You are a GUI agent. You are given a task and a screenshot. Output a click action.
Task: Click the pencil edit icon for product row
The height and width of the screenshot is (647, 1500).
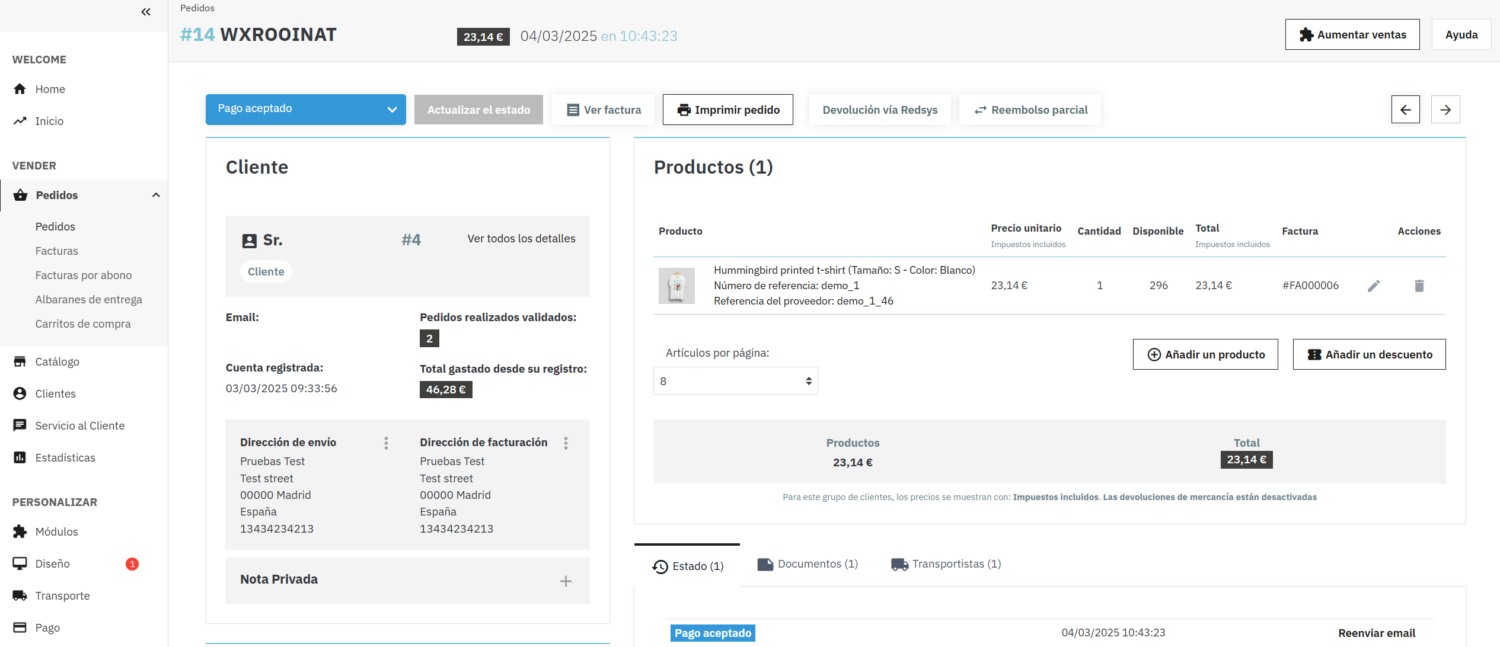(x=1374, y=286)
